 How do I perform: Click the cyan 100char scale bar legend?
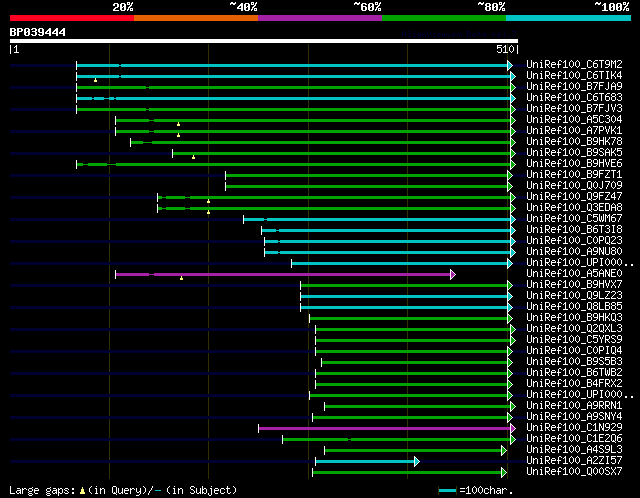447,490
